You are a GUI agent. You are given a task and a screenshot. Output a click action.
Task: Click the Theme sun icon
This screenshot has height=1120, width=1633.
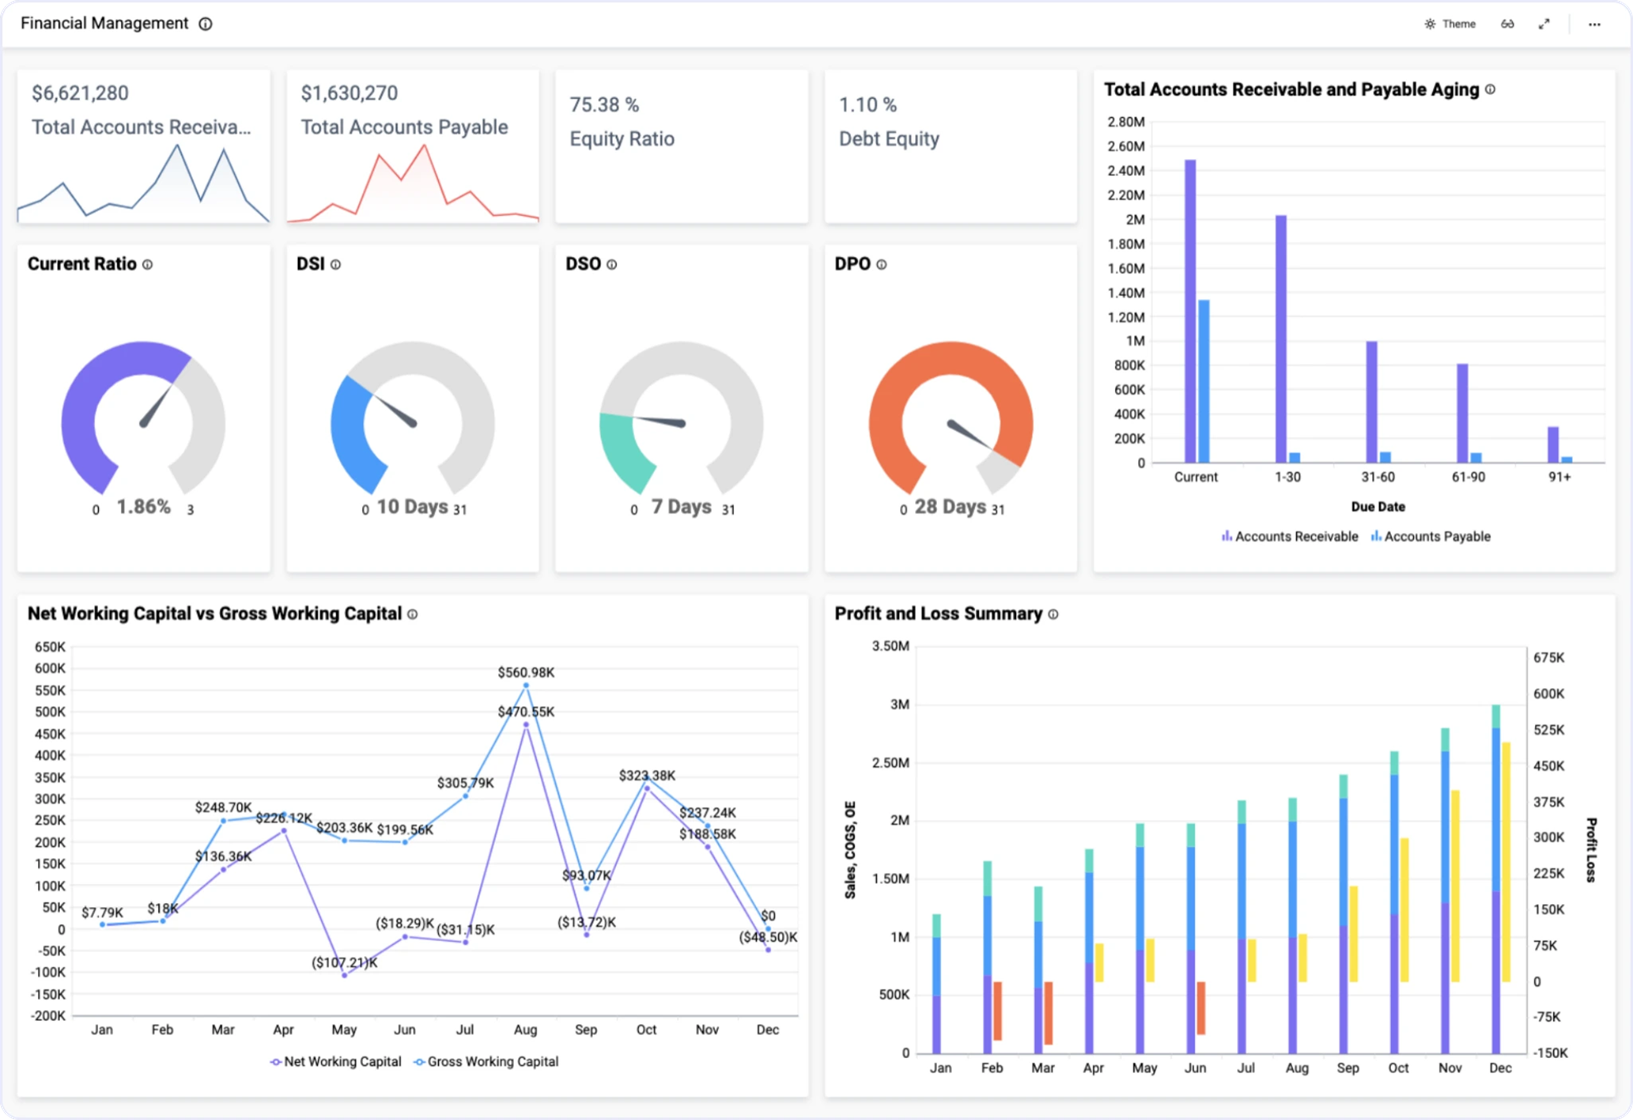point(1430,24)
